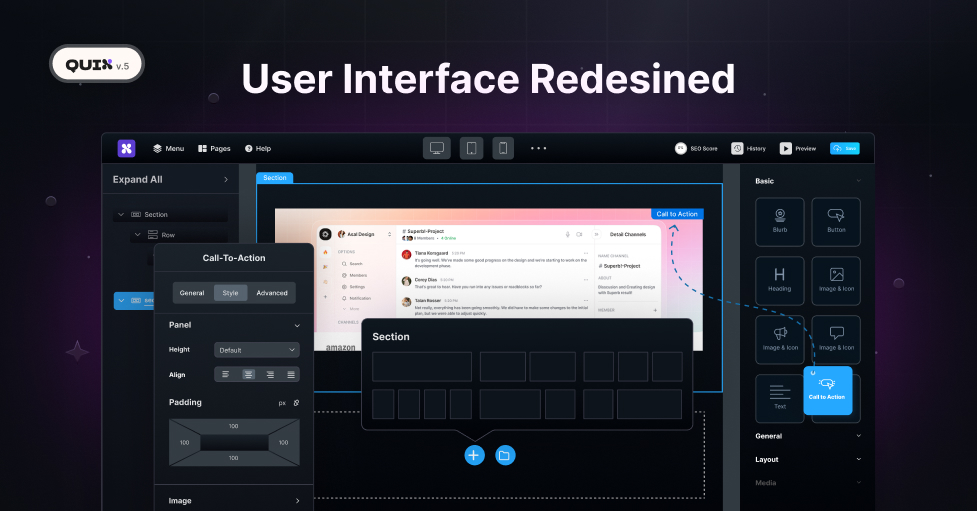Select the Image & Icon element with picture icon
This screenshot has width=977, height=511.
(x=836, y=281)
